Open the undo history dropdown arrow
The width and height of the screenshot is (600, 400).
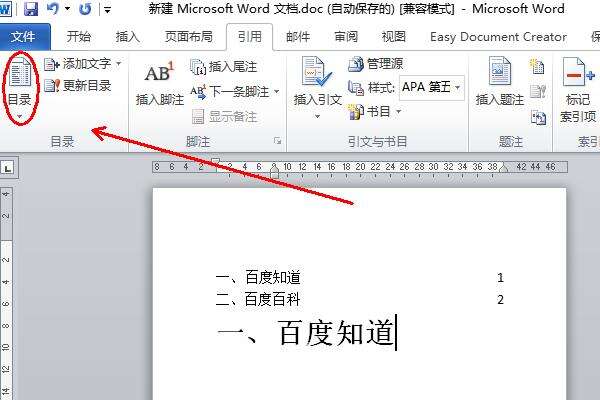coord(67,9)
